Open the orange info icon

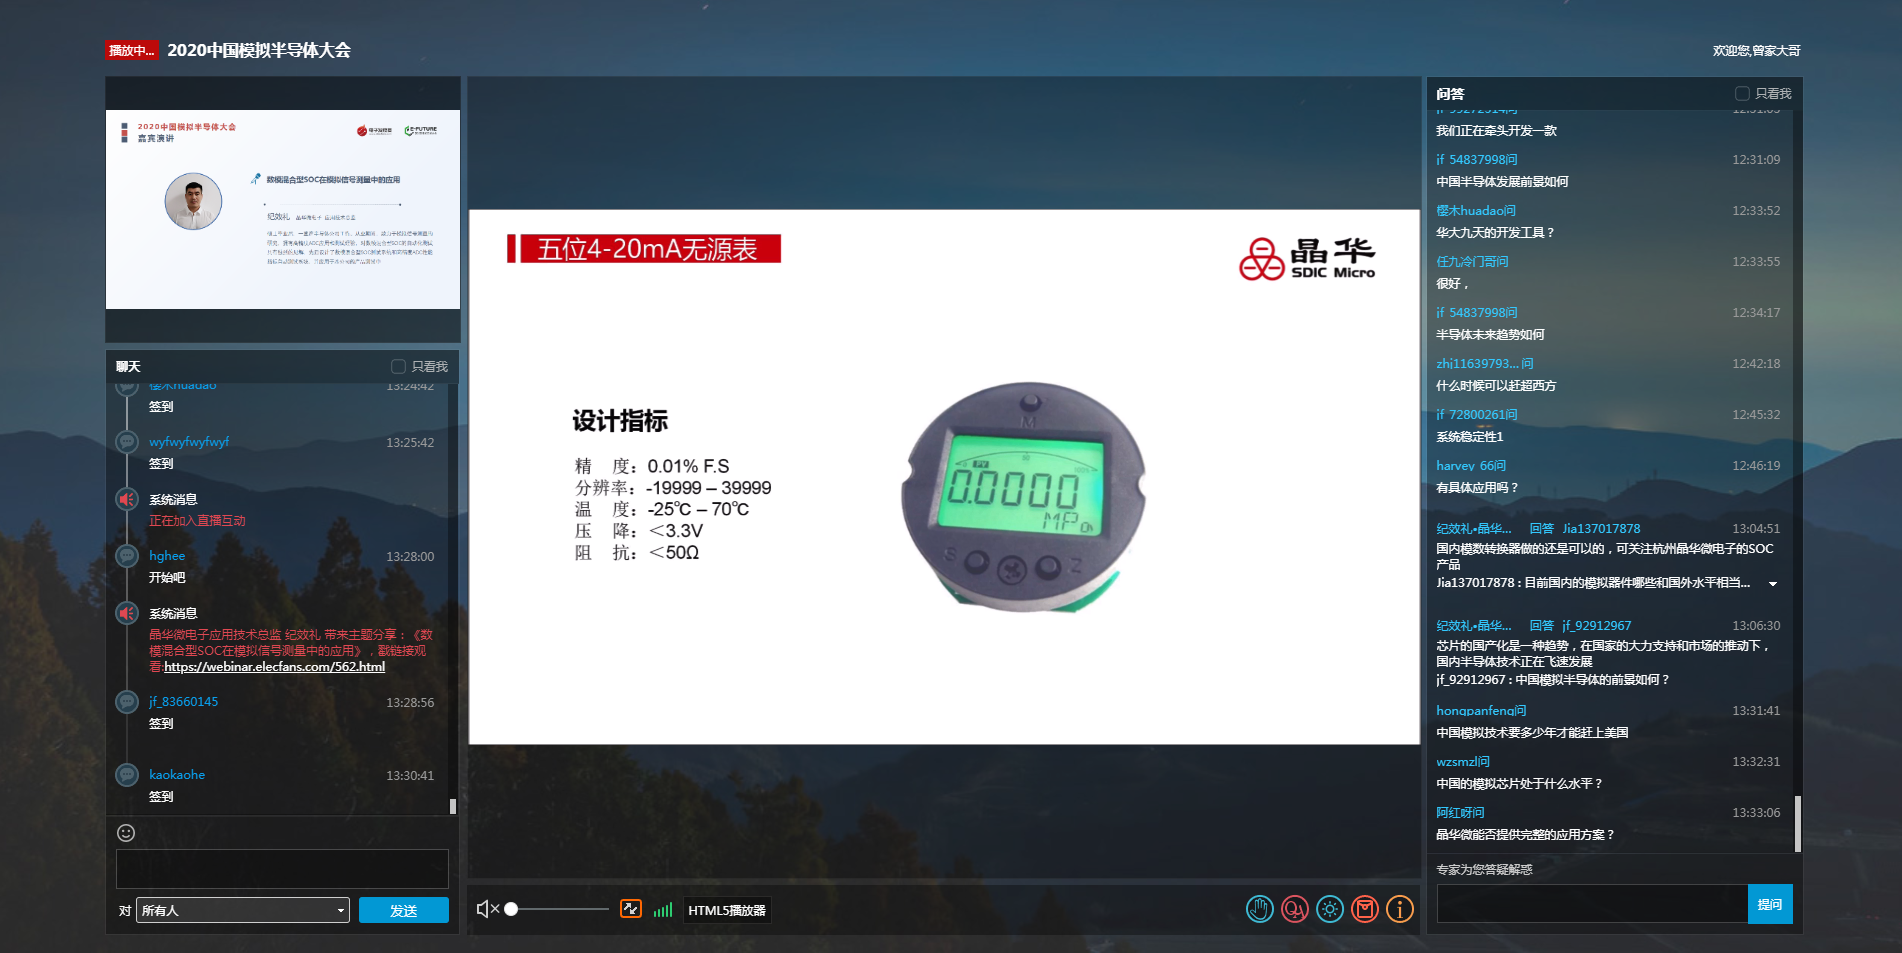tap(1399, 909)
